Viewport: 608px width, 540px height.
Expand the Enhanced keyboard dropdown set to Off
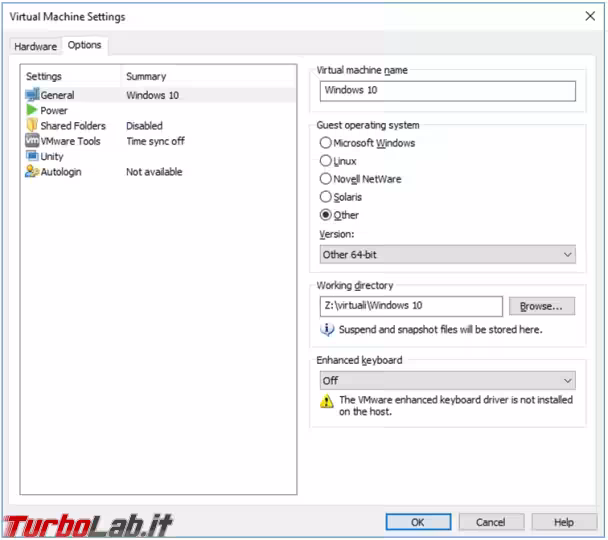coord(447,381)
